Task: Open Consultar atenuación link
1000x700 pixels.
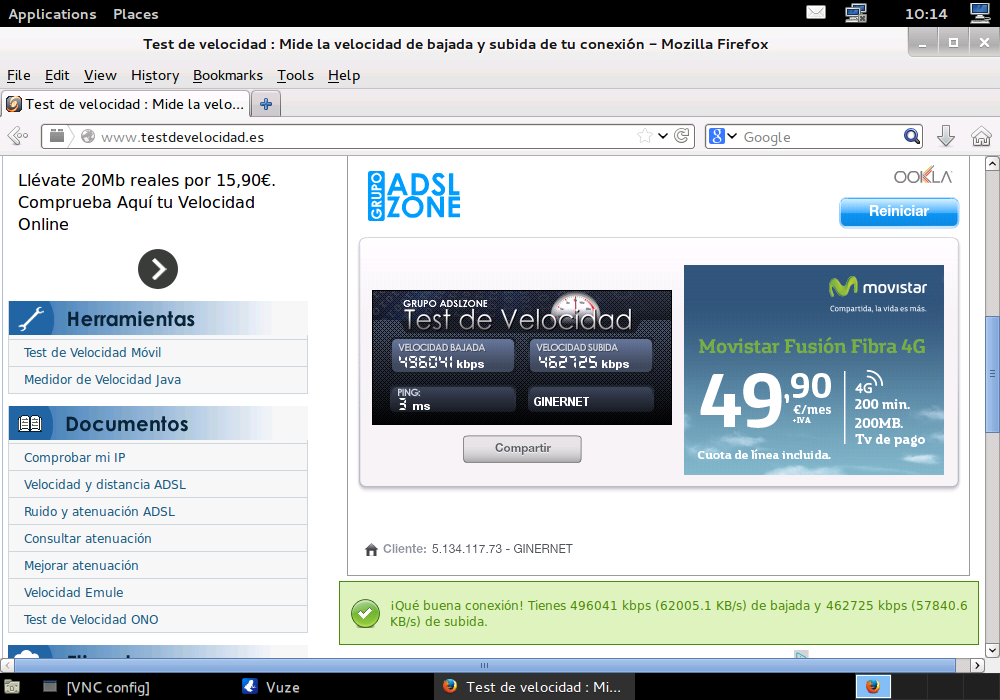Action: point(87,538)
